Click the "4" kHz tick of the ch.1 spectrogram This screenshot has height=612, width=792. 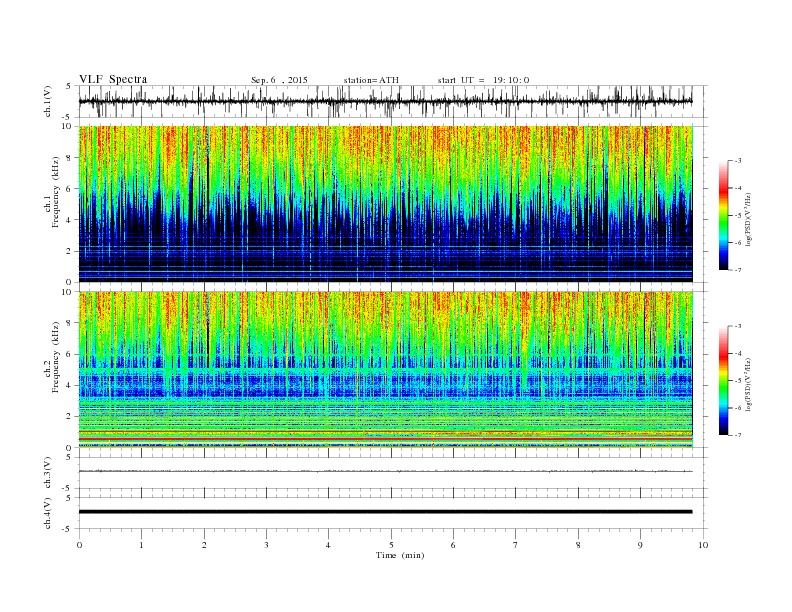[x=69, y=220]
